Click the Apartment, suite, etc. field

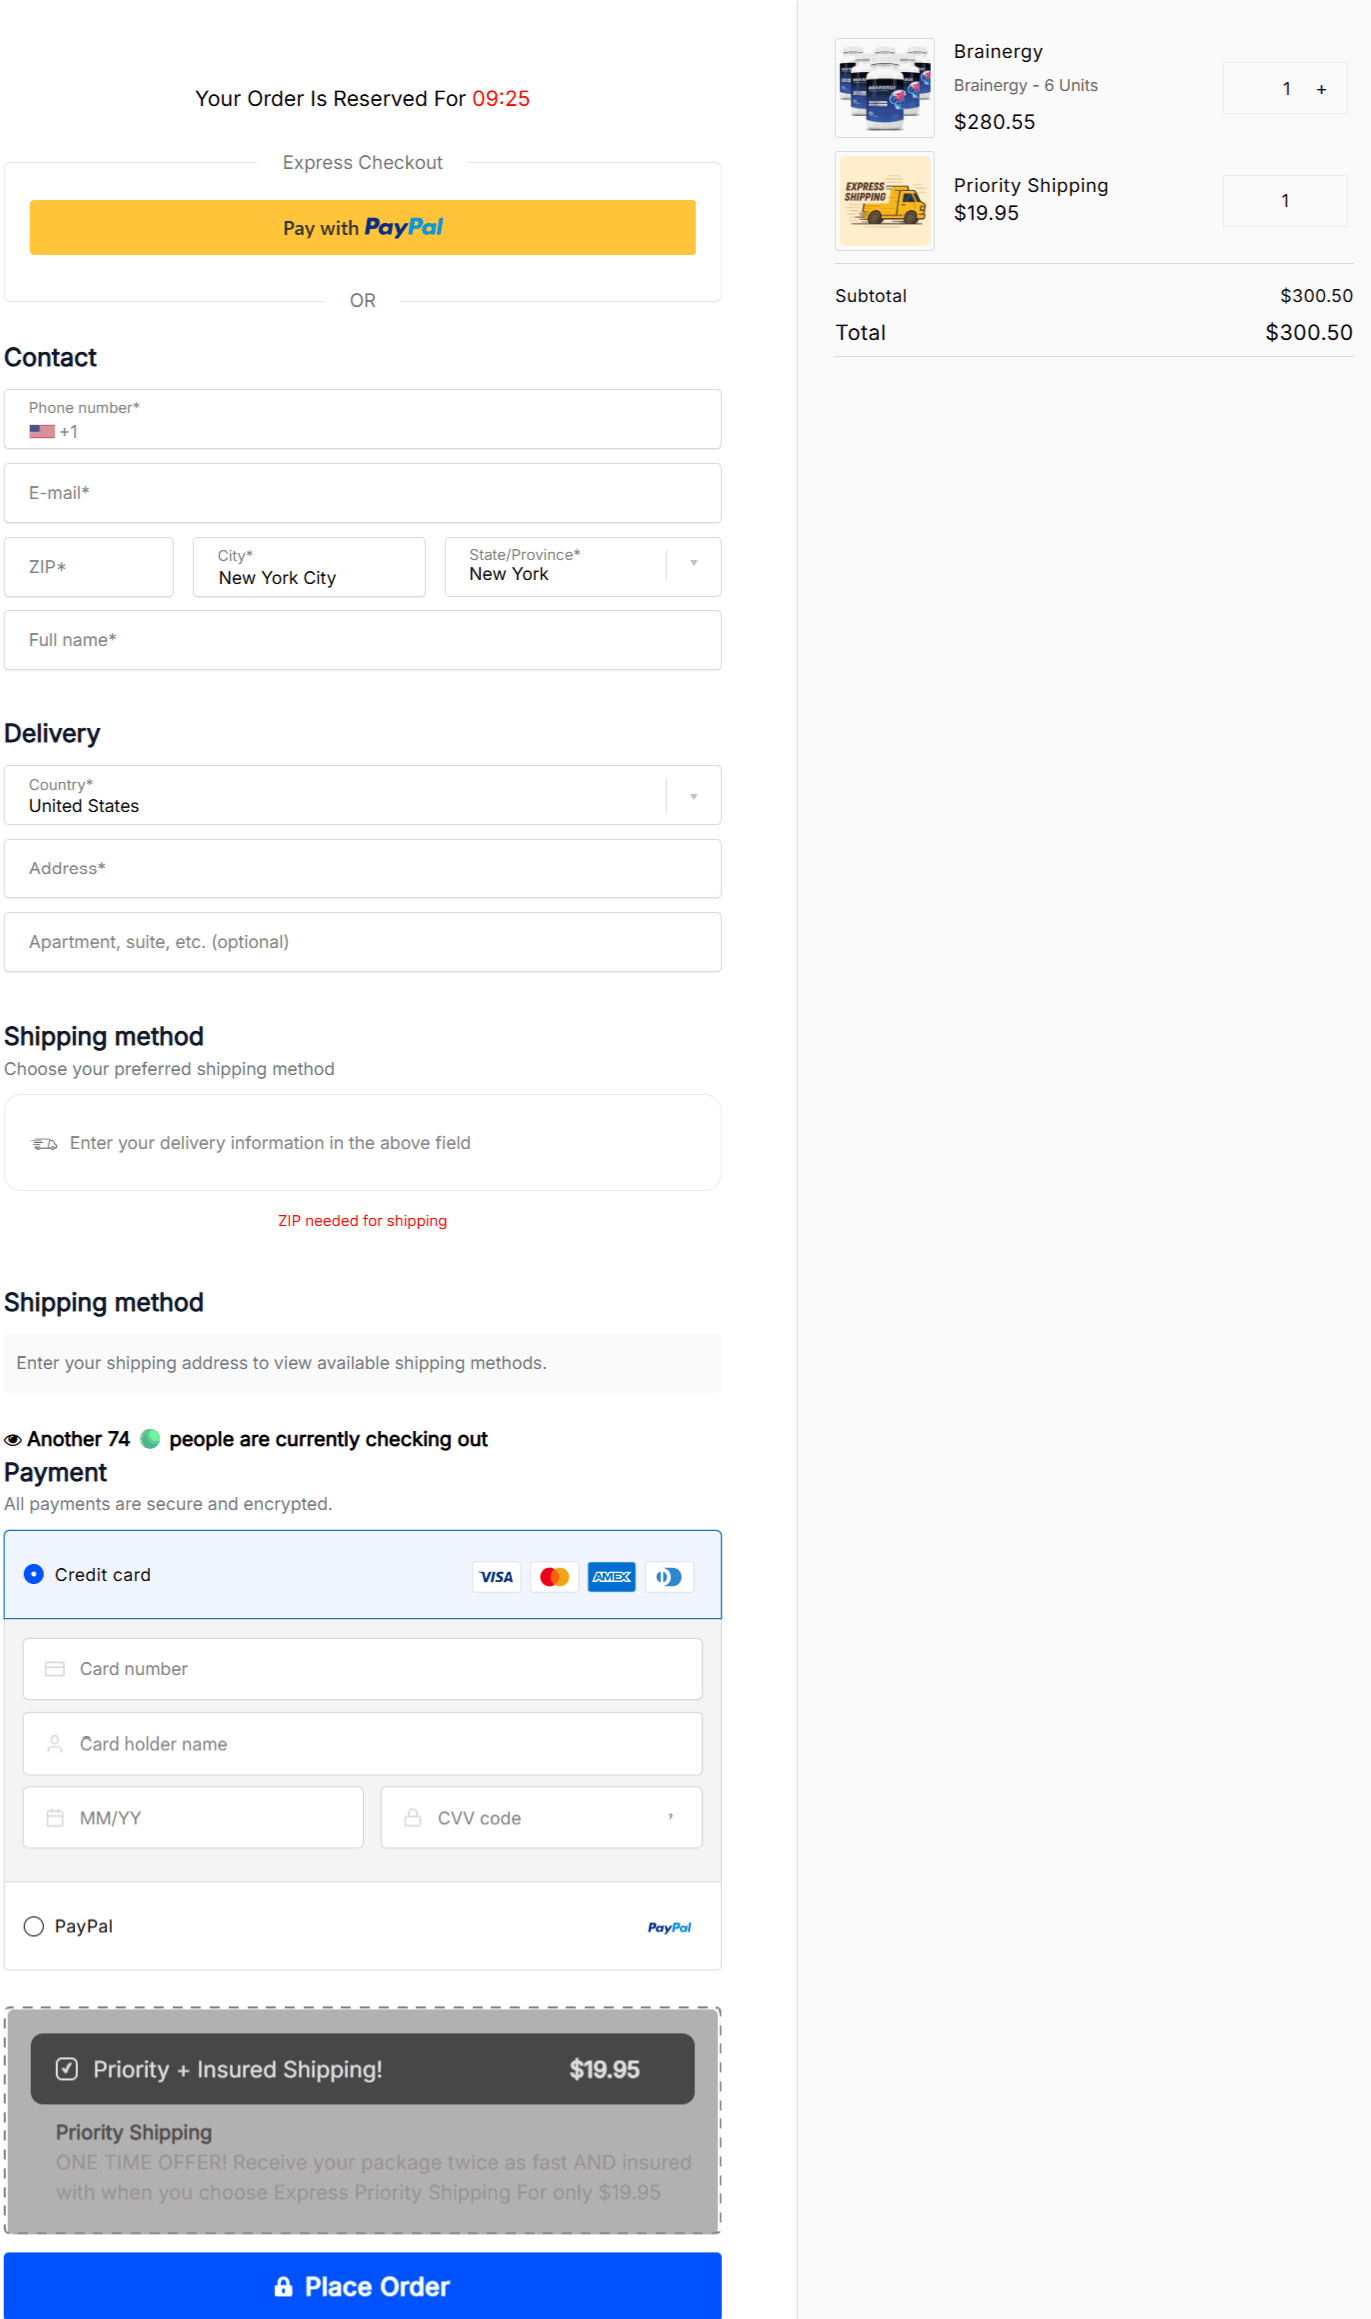(362, 942)
